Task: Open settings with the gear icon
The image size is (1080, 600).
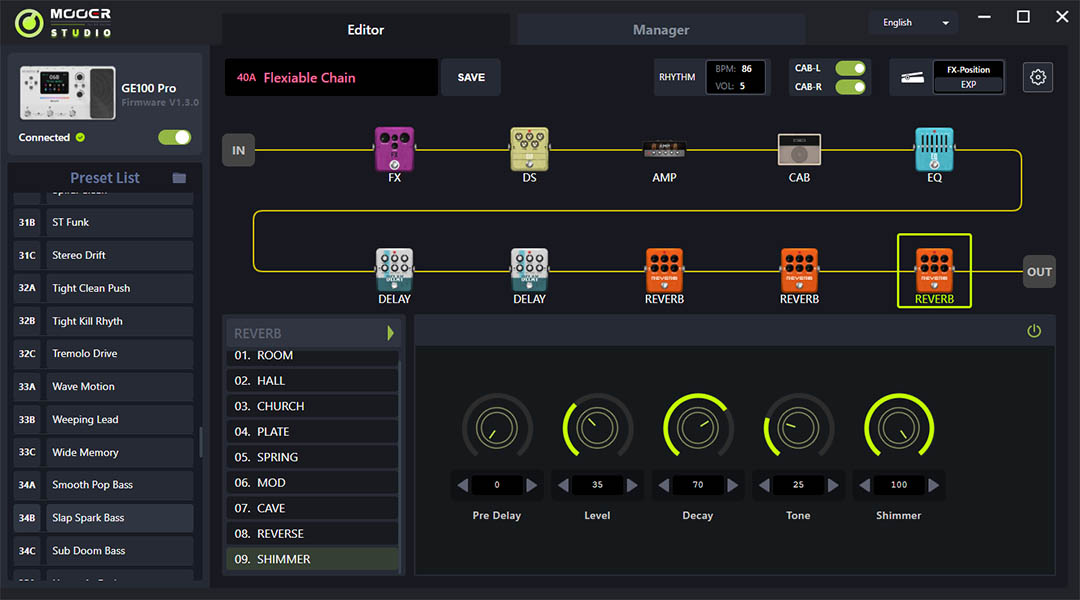Action: pyautogui.click(x=1037, y=77)
